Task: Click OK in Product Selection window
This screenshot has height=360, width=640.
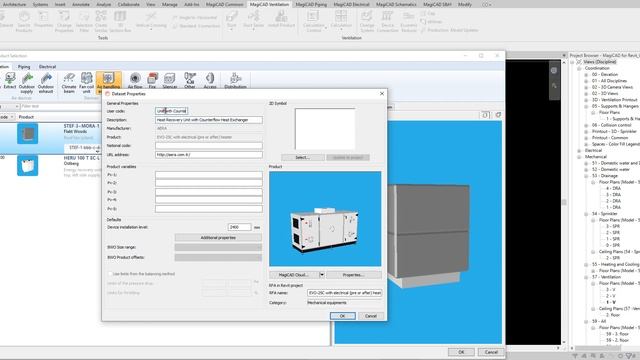Action: pos(461,352)
